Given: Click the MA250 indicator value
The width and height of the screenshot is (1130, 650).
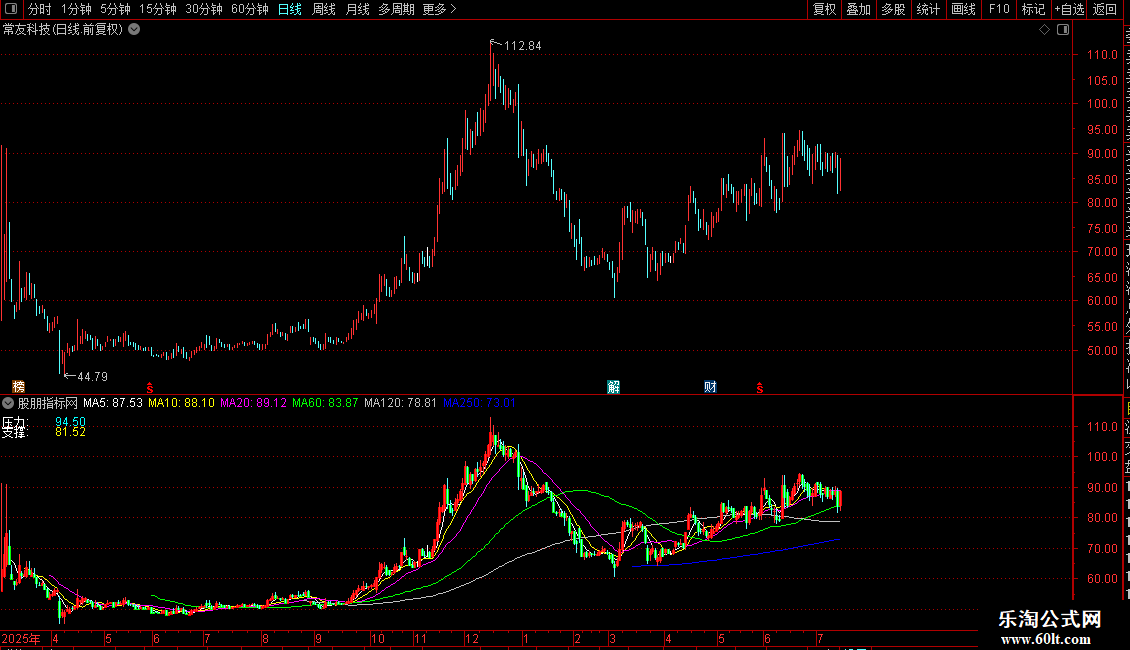Looking at the screenshot, I should coord(479,403).
